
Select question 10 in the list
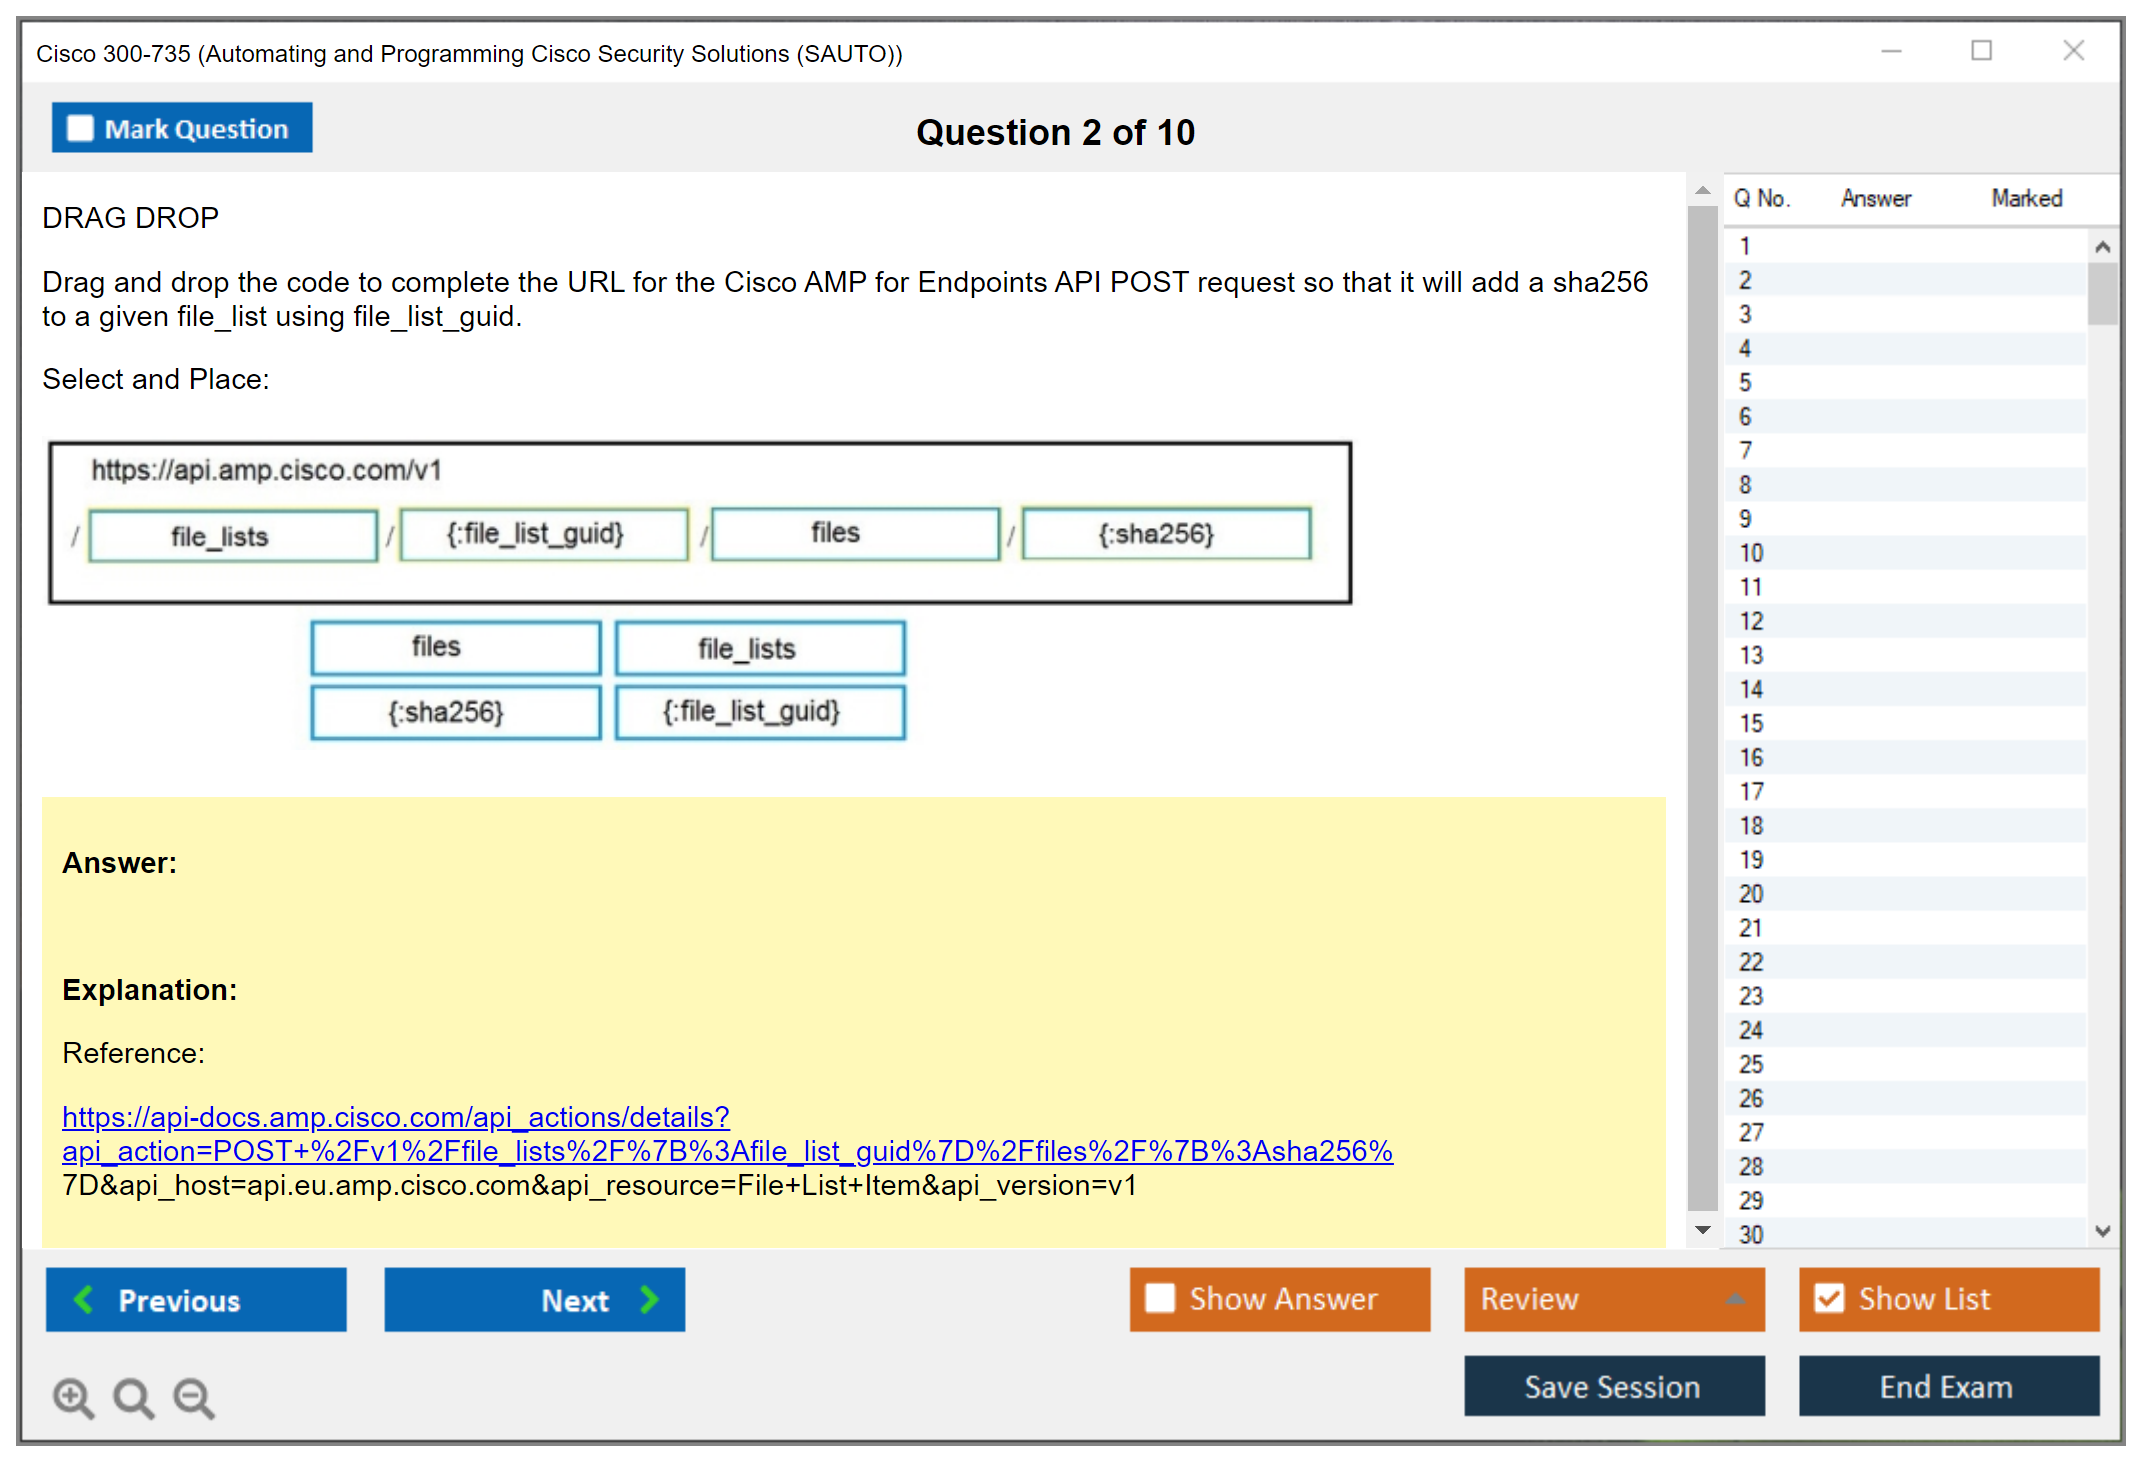(x=1751, y=553)
